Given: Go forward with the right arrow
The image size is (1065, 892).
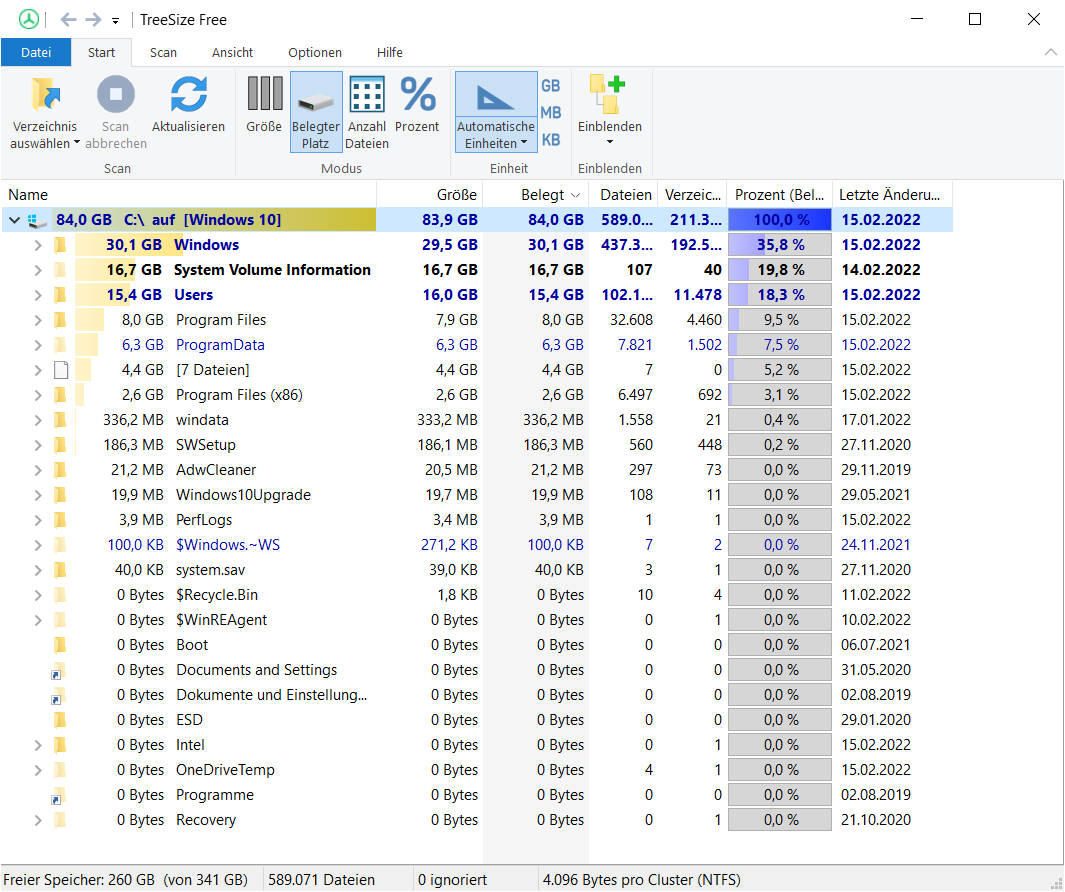Looking at the screenshot, I should [93, 20].
